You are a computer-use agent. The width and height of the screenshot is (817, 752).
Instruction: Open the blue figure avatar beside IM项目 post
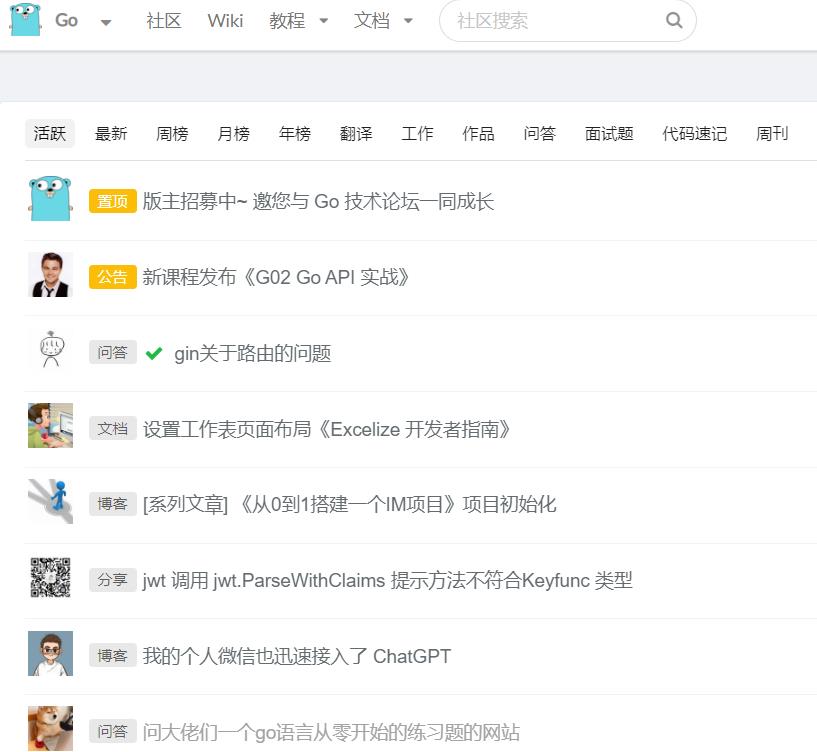(x=50, y=501)
